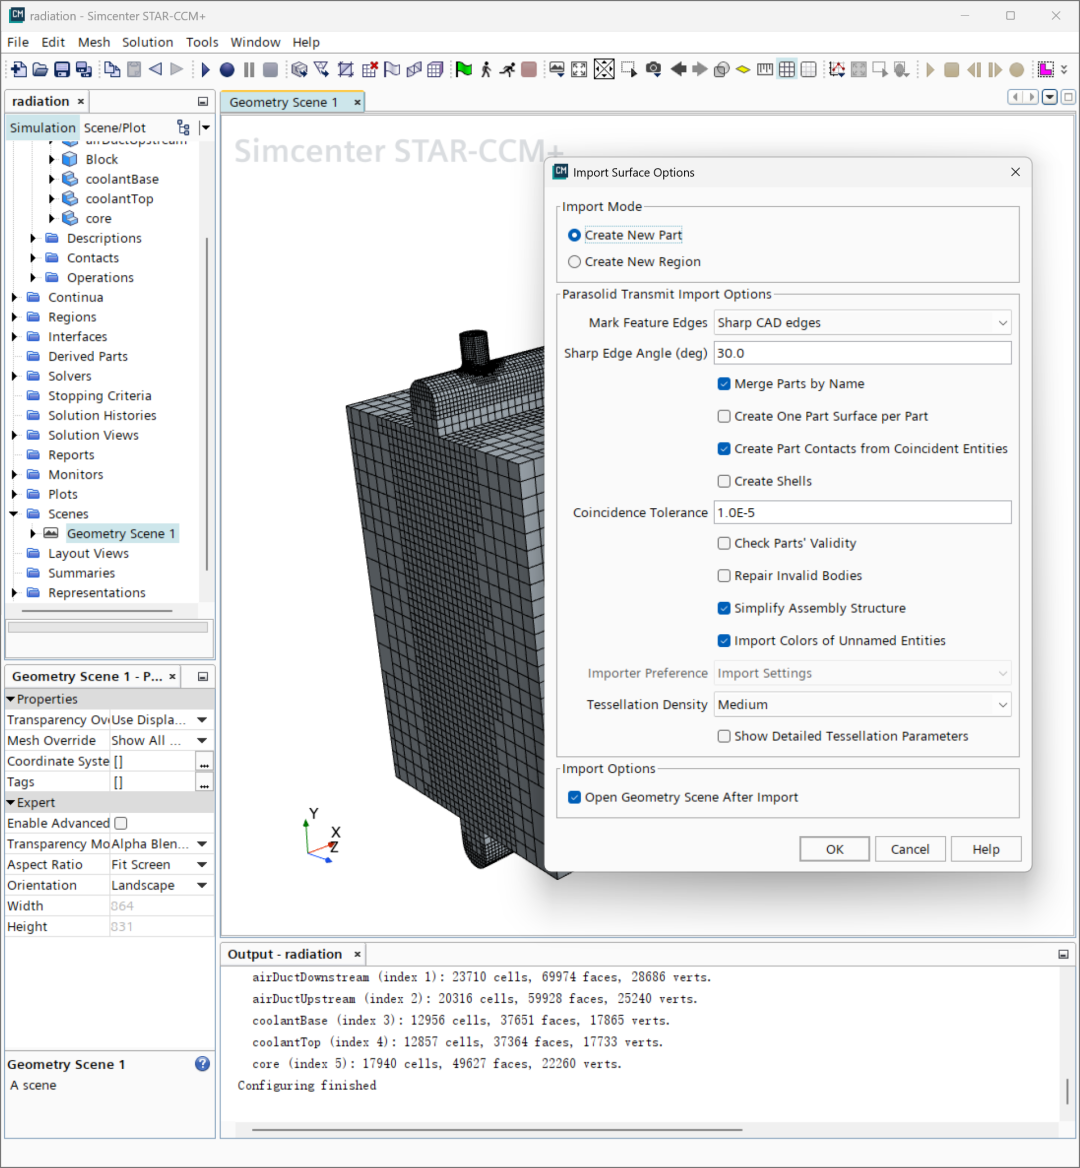
Task: Open the Aspect Ratio Fit Screen dropdown
Action: (202, 865)
